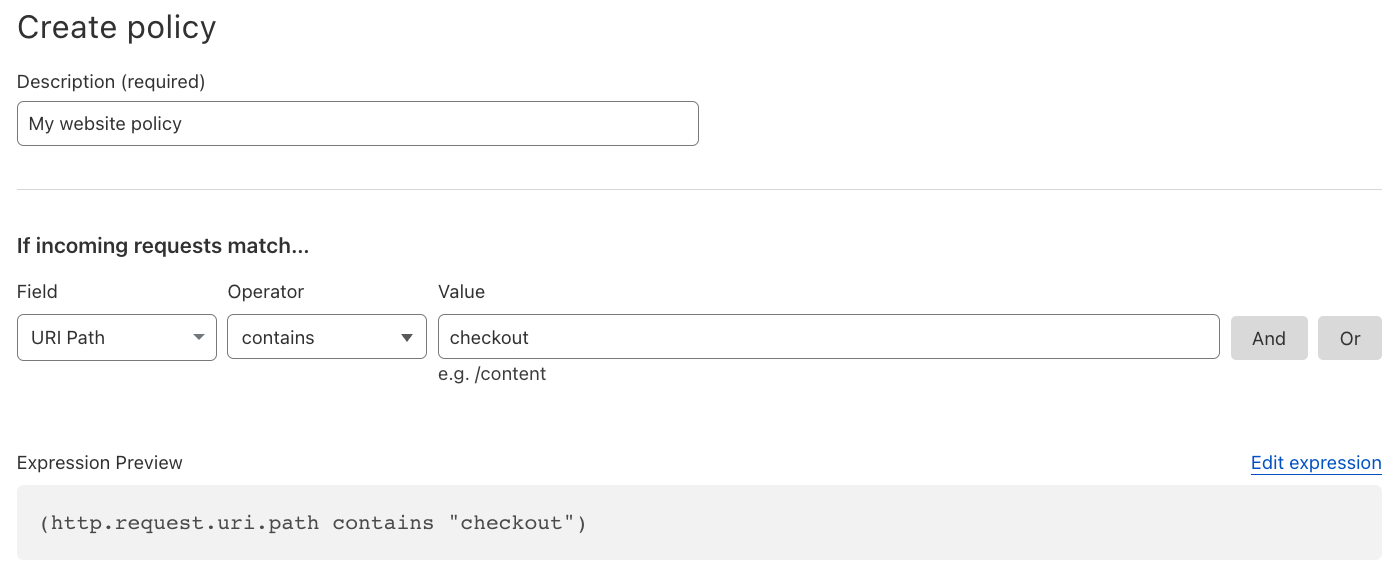Click the "Description (required)" label
The image size is (1398, 588).
pos(111,82)
